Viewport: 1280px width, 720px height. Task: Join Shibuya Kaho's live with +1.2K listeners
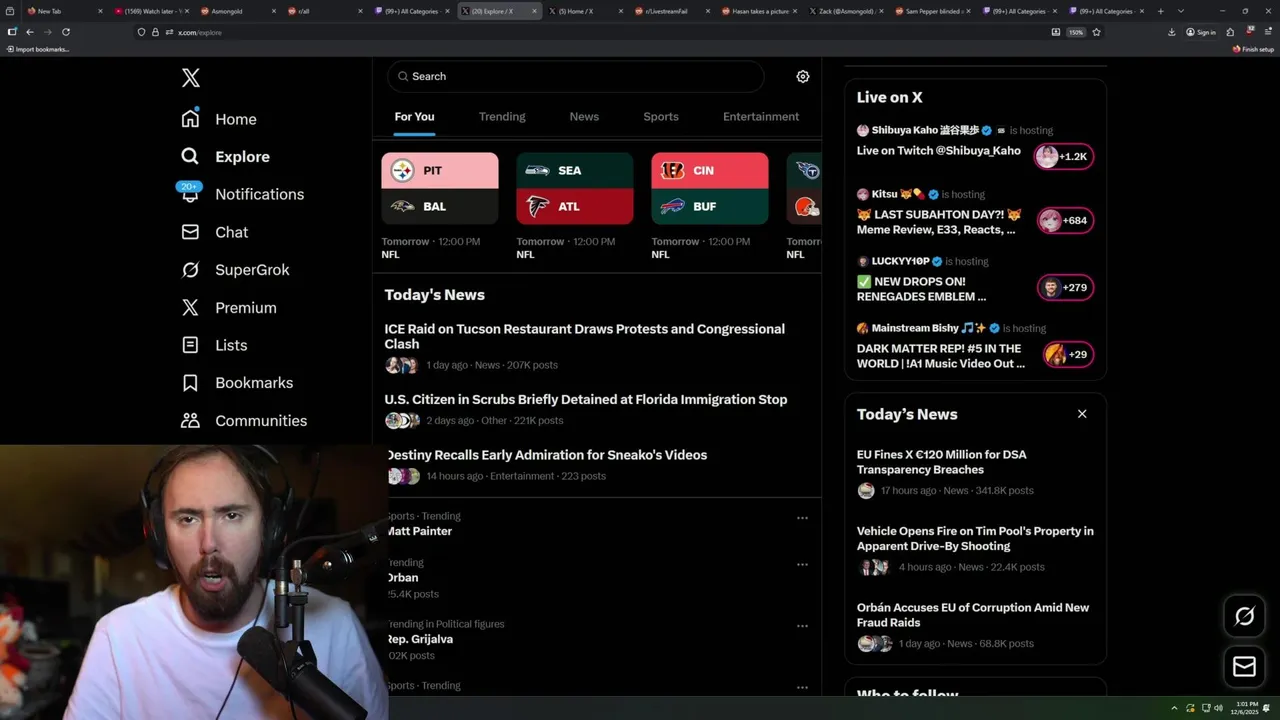tap(1064, 157)
